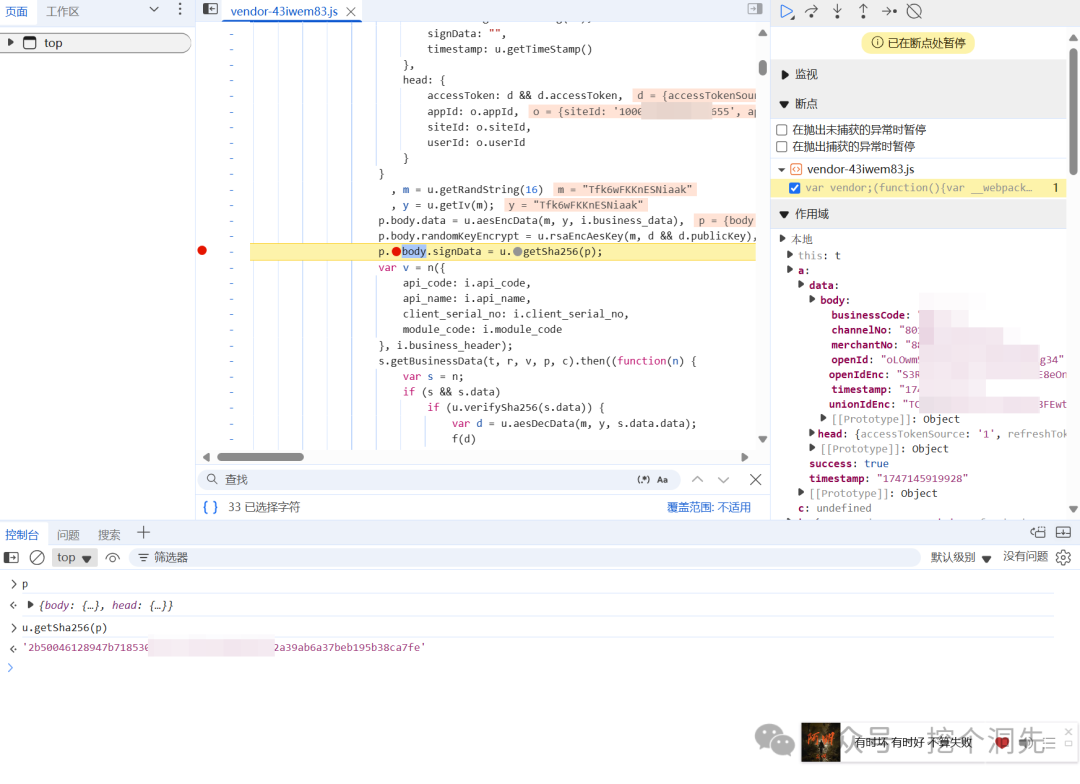Click the debugger sidebar vertical scrollbar
1080x784 pixels.
pos(1073,110)
